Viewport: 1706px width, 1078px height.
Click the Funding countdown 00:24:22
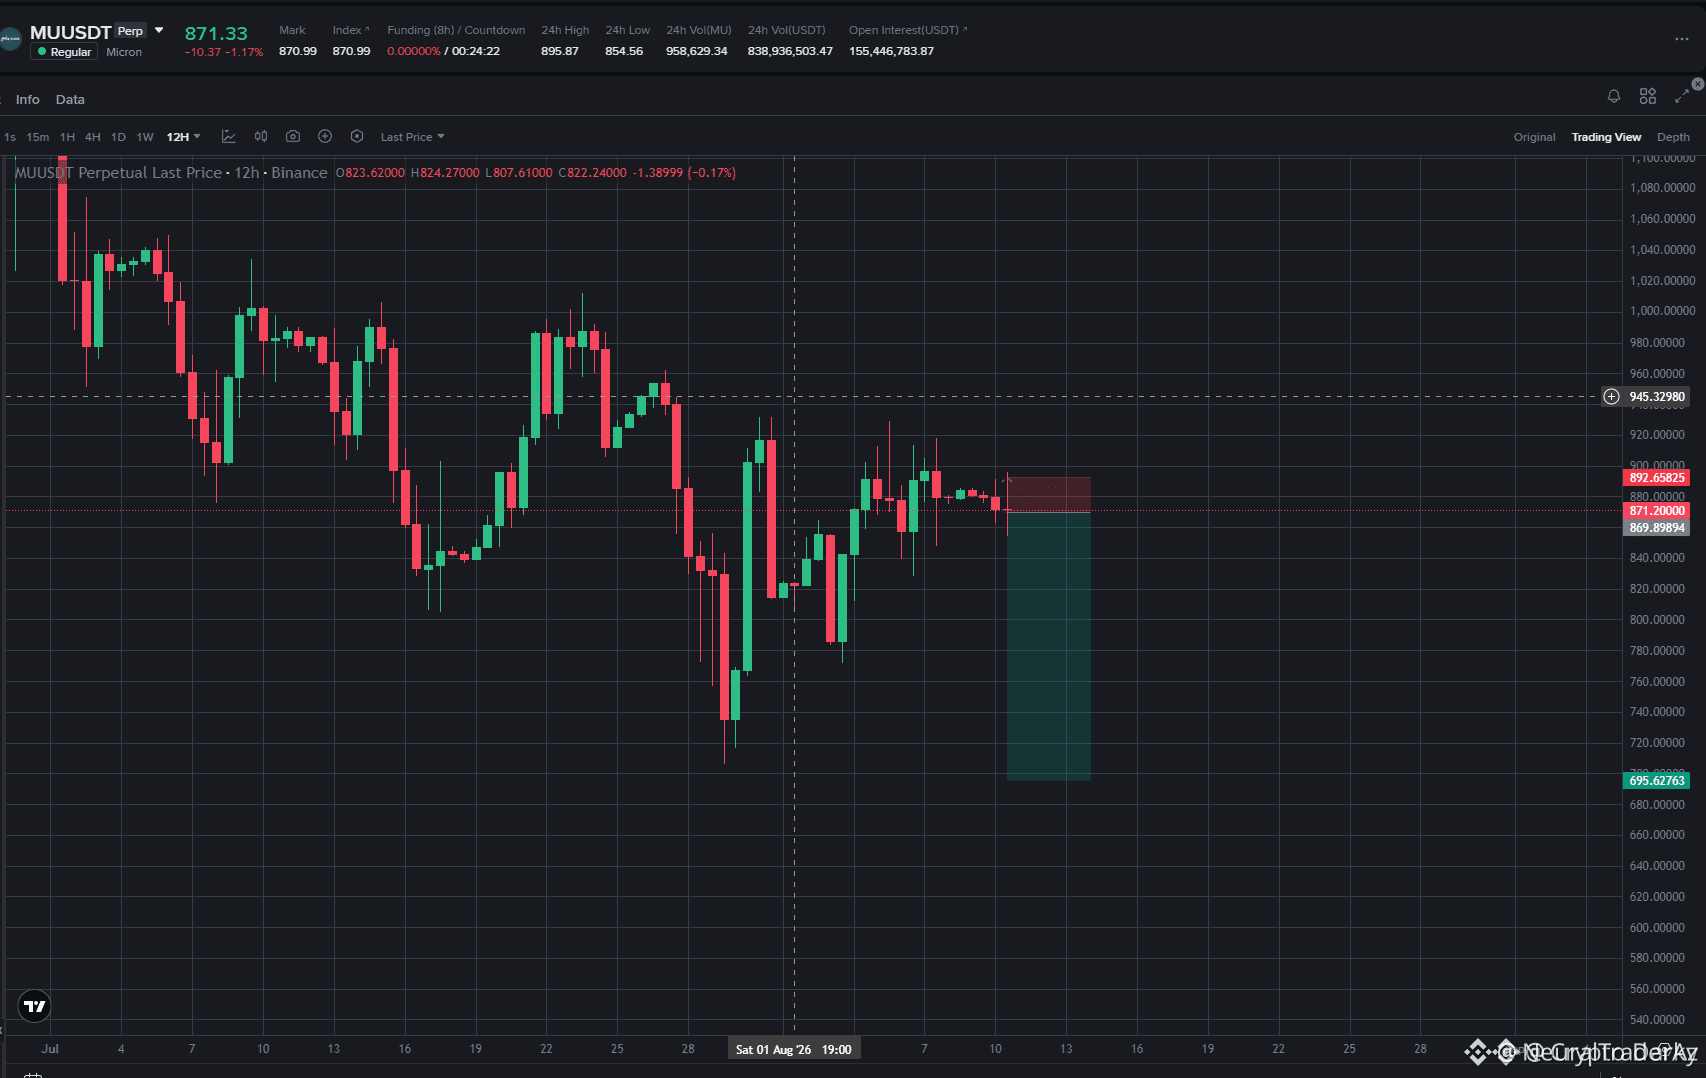pyautogui.click(x=475, y=51)
